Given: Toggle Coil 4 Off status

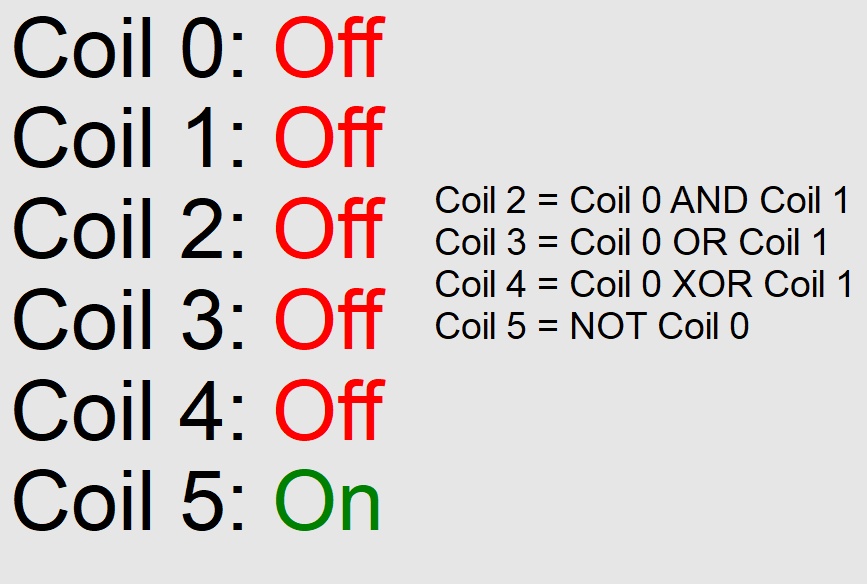Looking at the screenshot, I should tap(327, 412).
